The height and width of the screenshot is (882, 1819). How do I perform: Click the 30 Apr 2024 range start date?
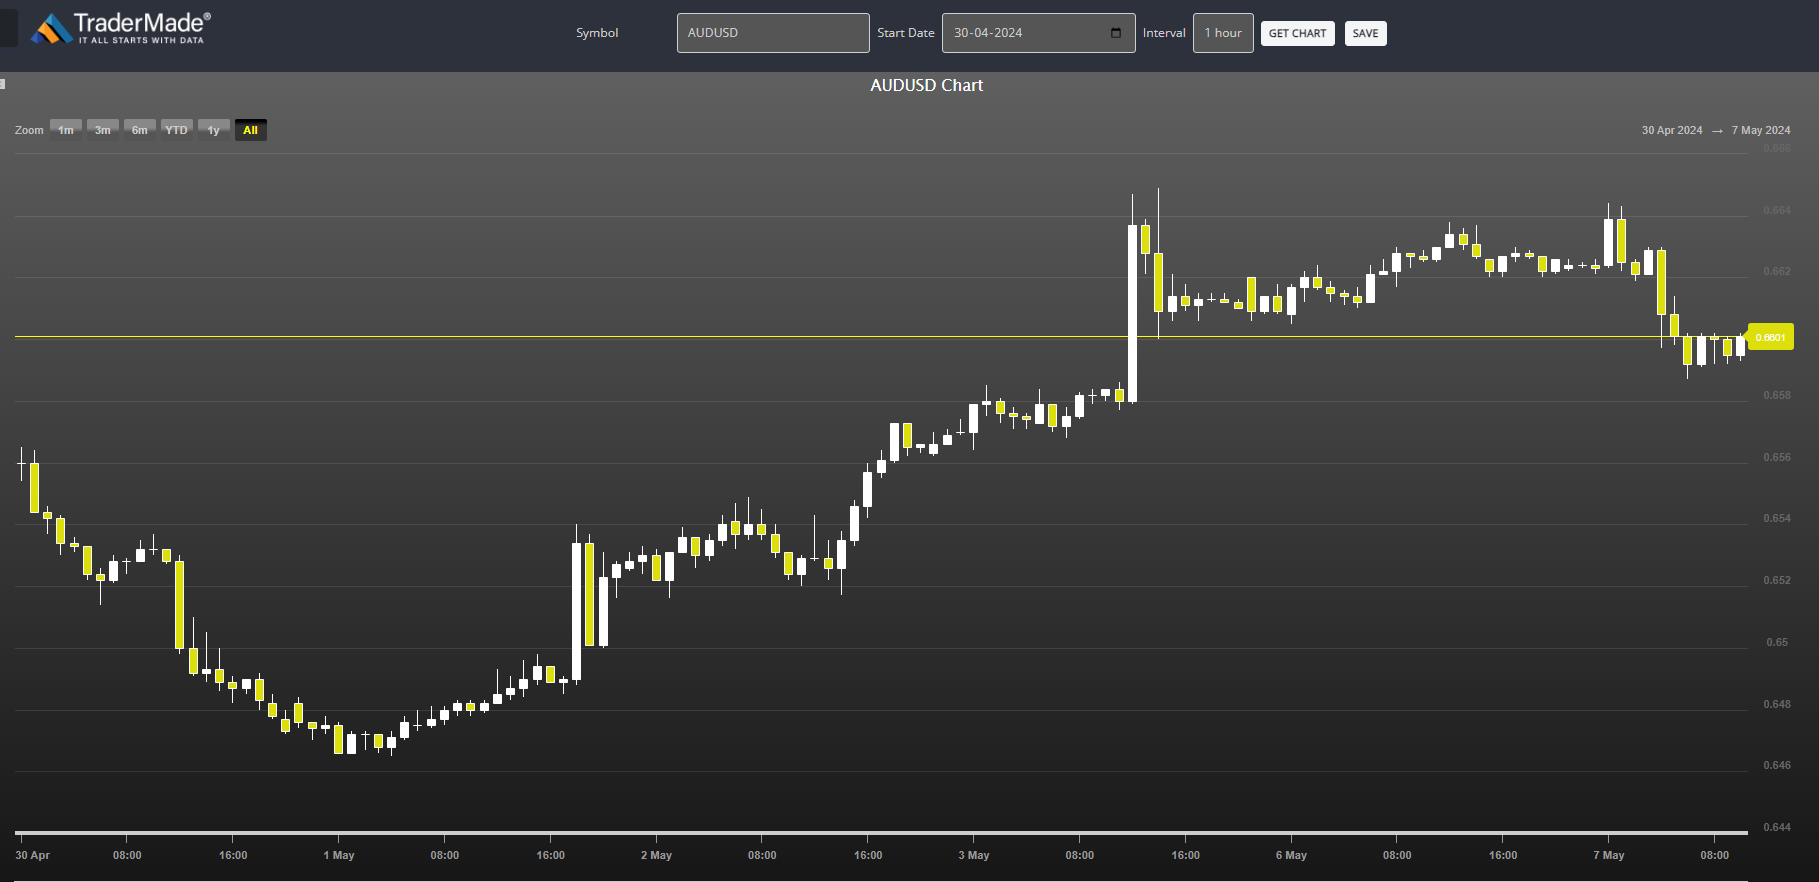click(x=1671, y=130)
